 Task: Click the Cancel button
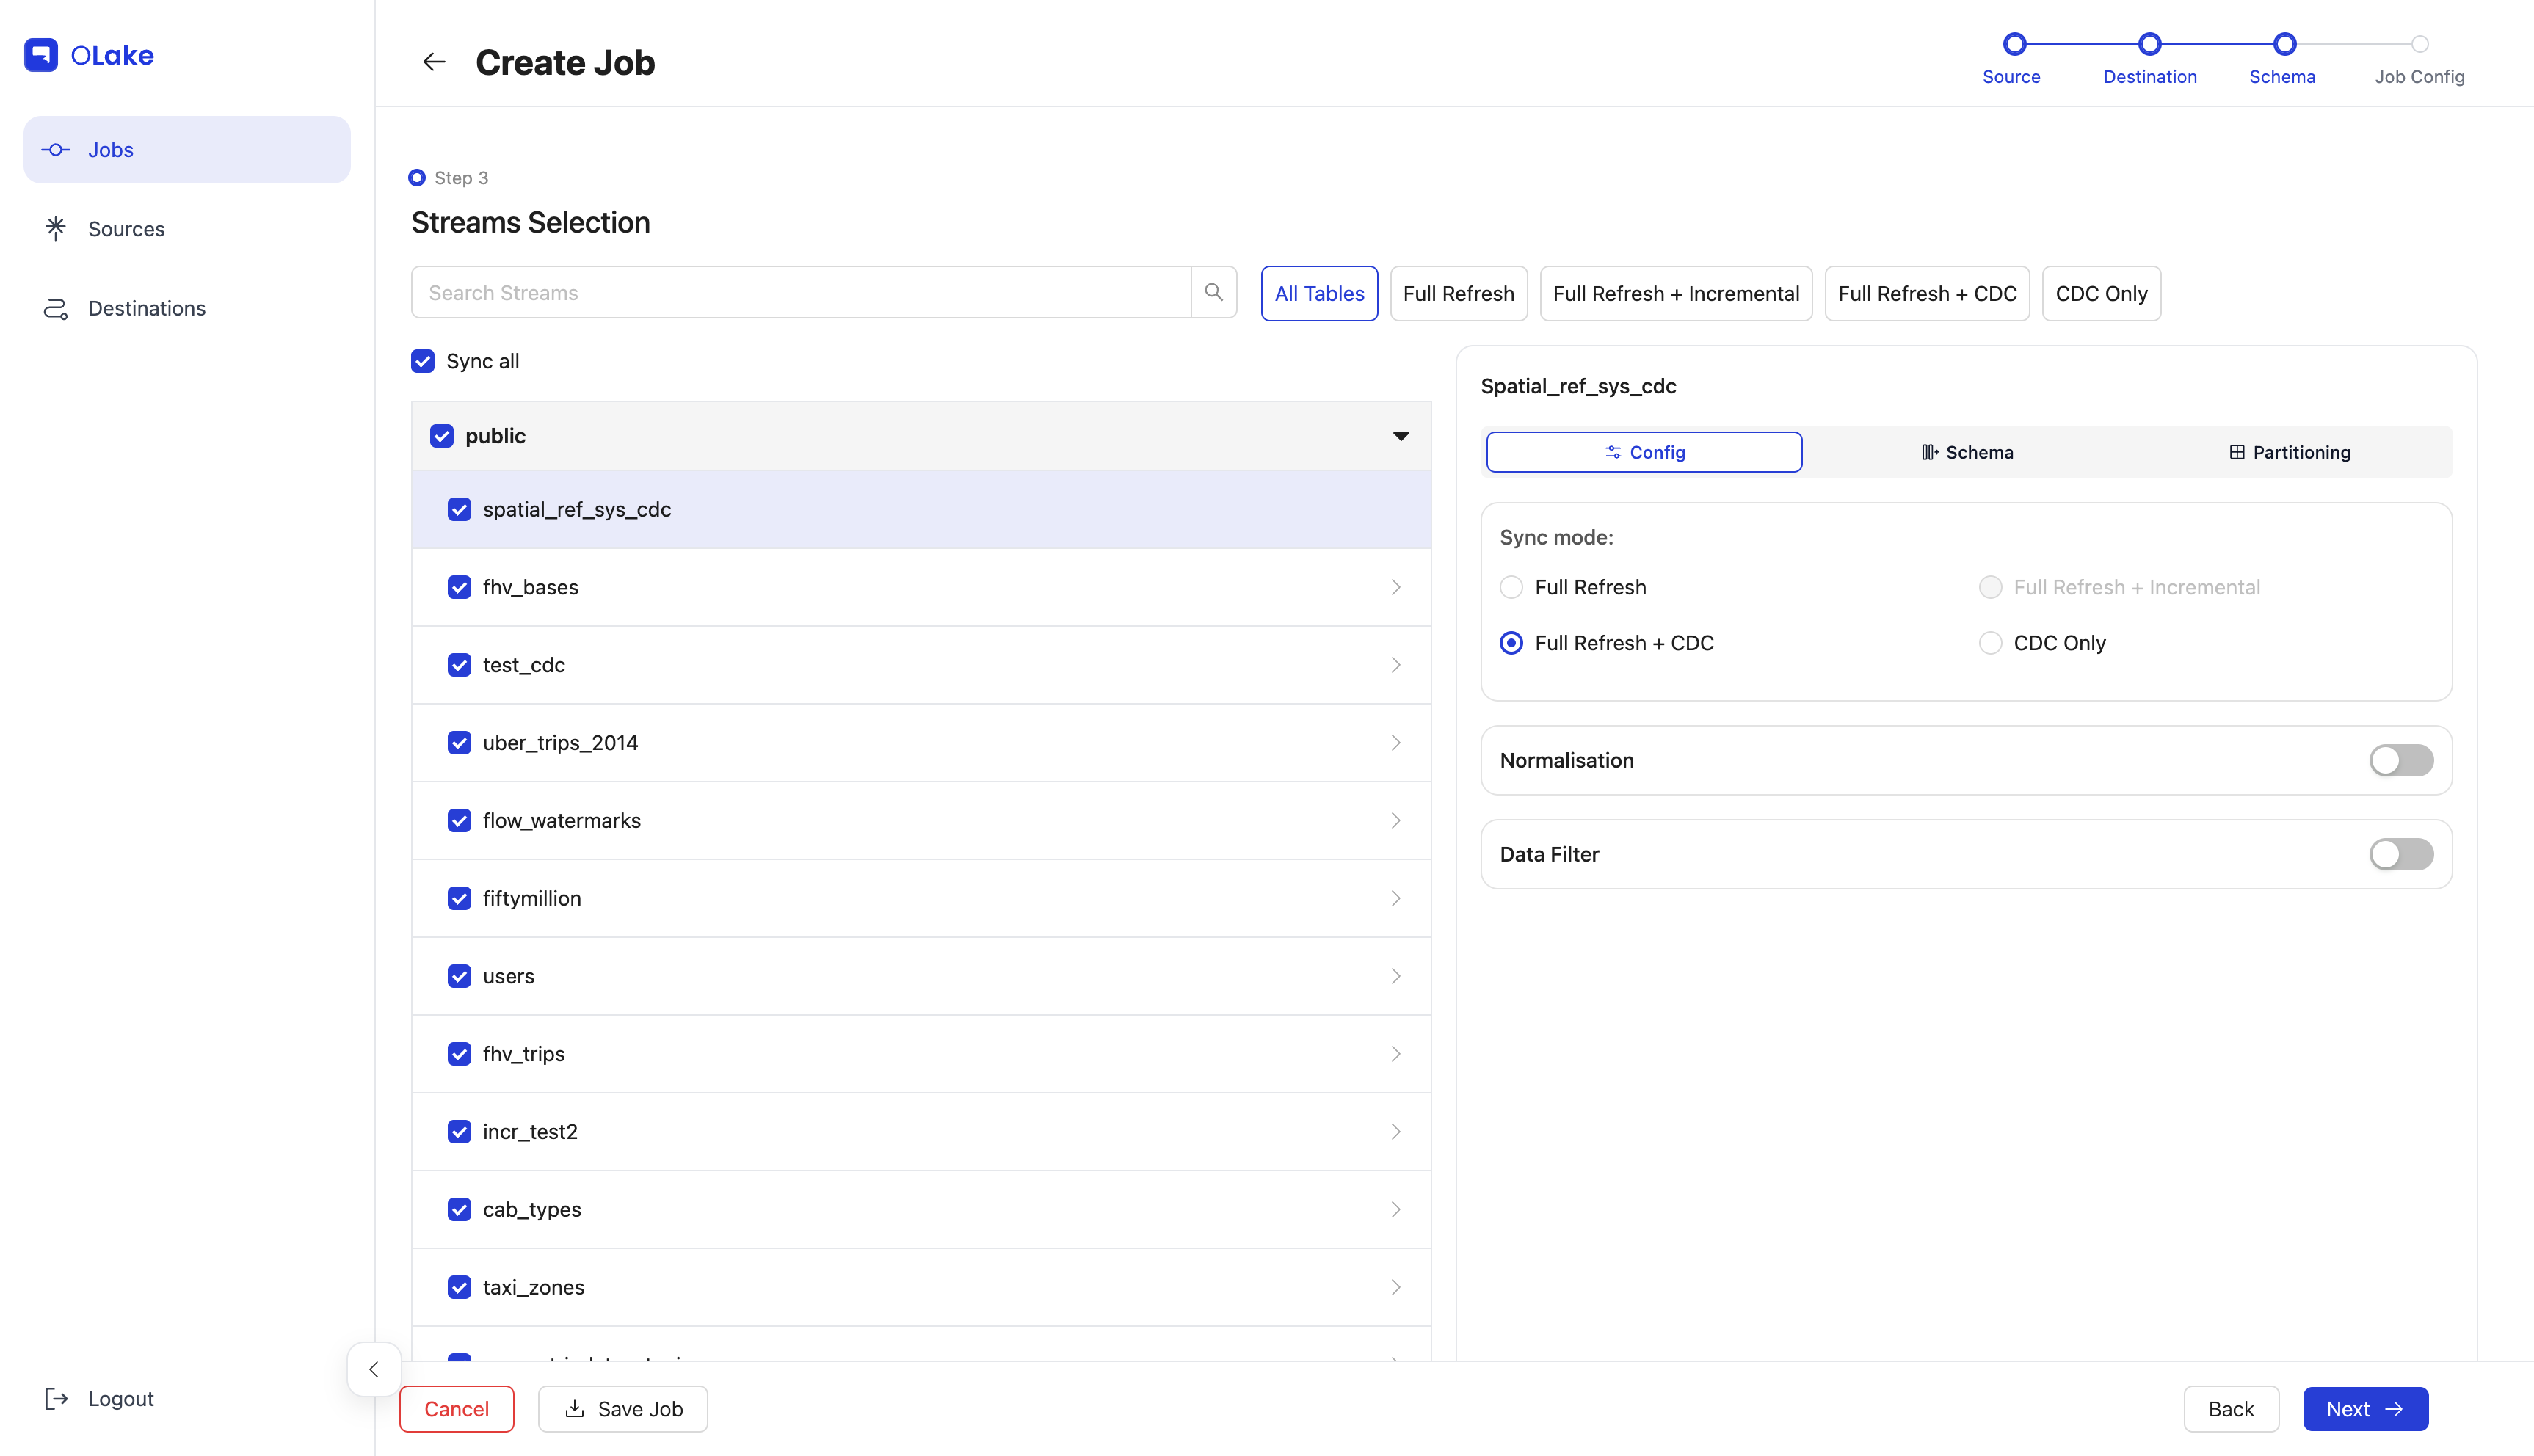457,1409
